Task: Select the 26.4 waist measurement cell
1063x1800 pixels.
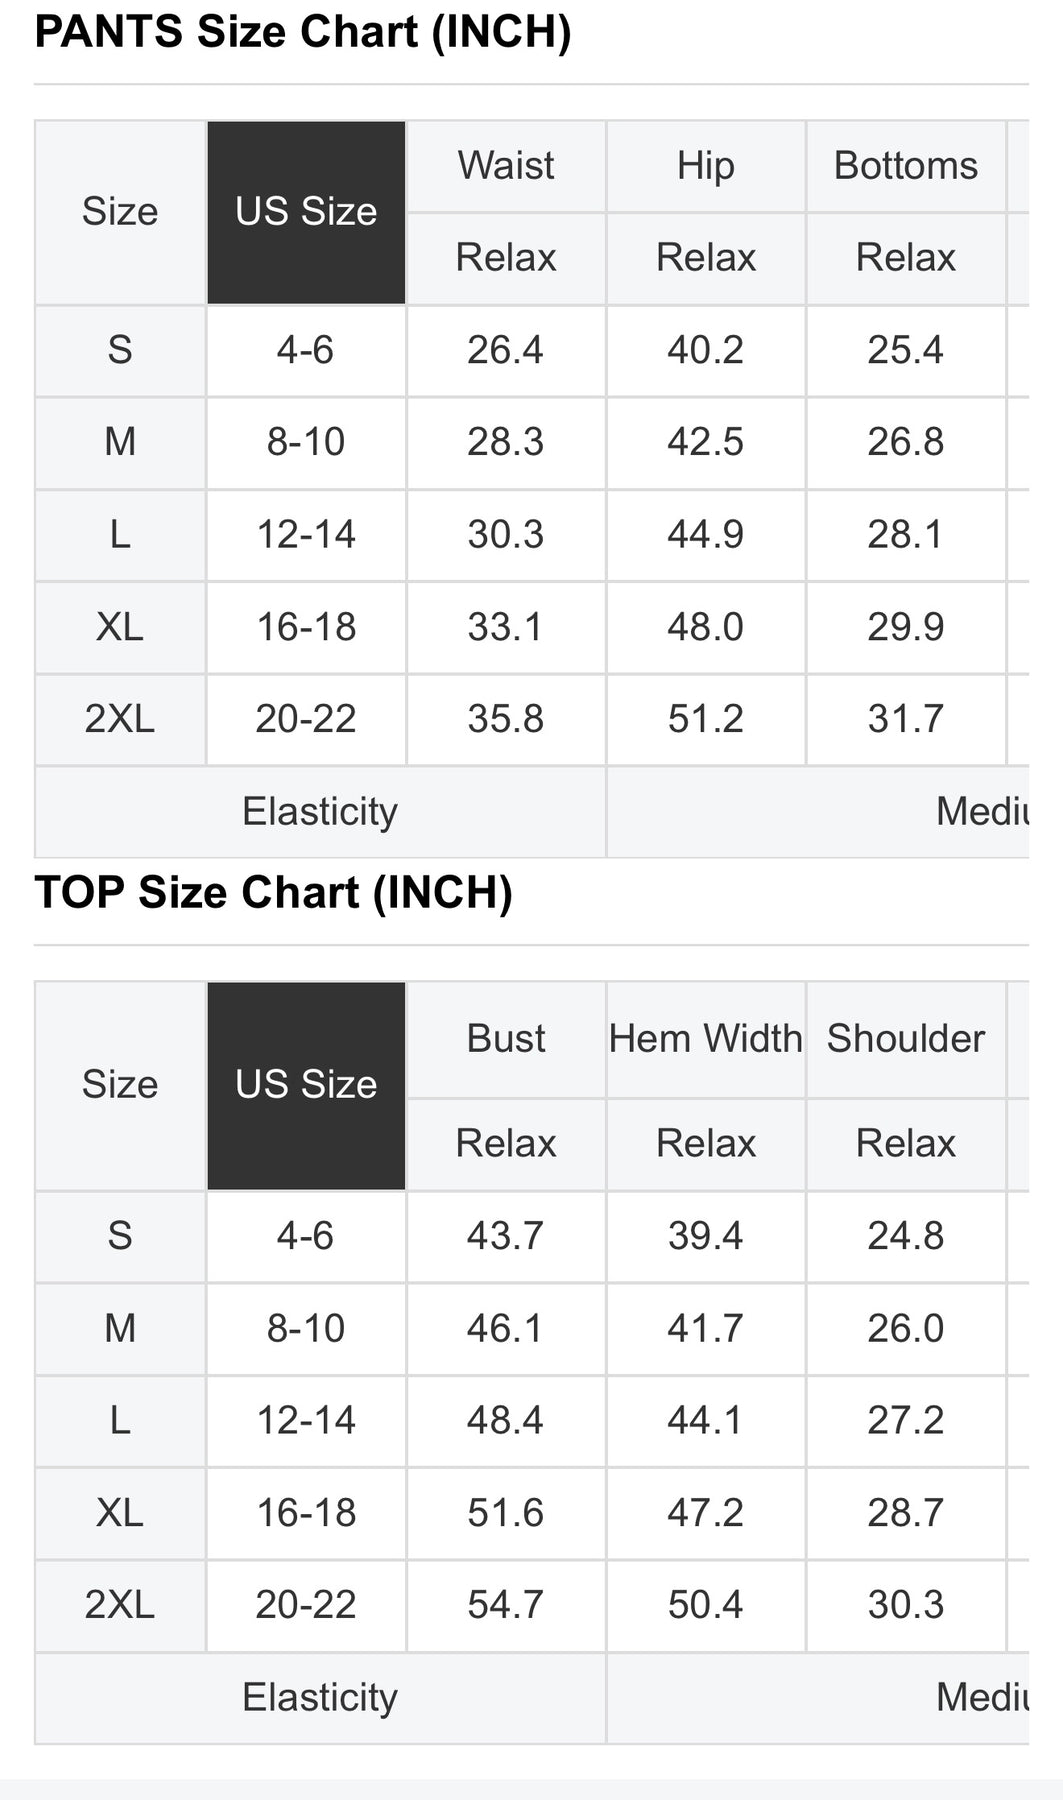Action: tap(505, 350)
